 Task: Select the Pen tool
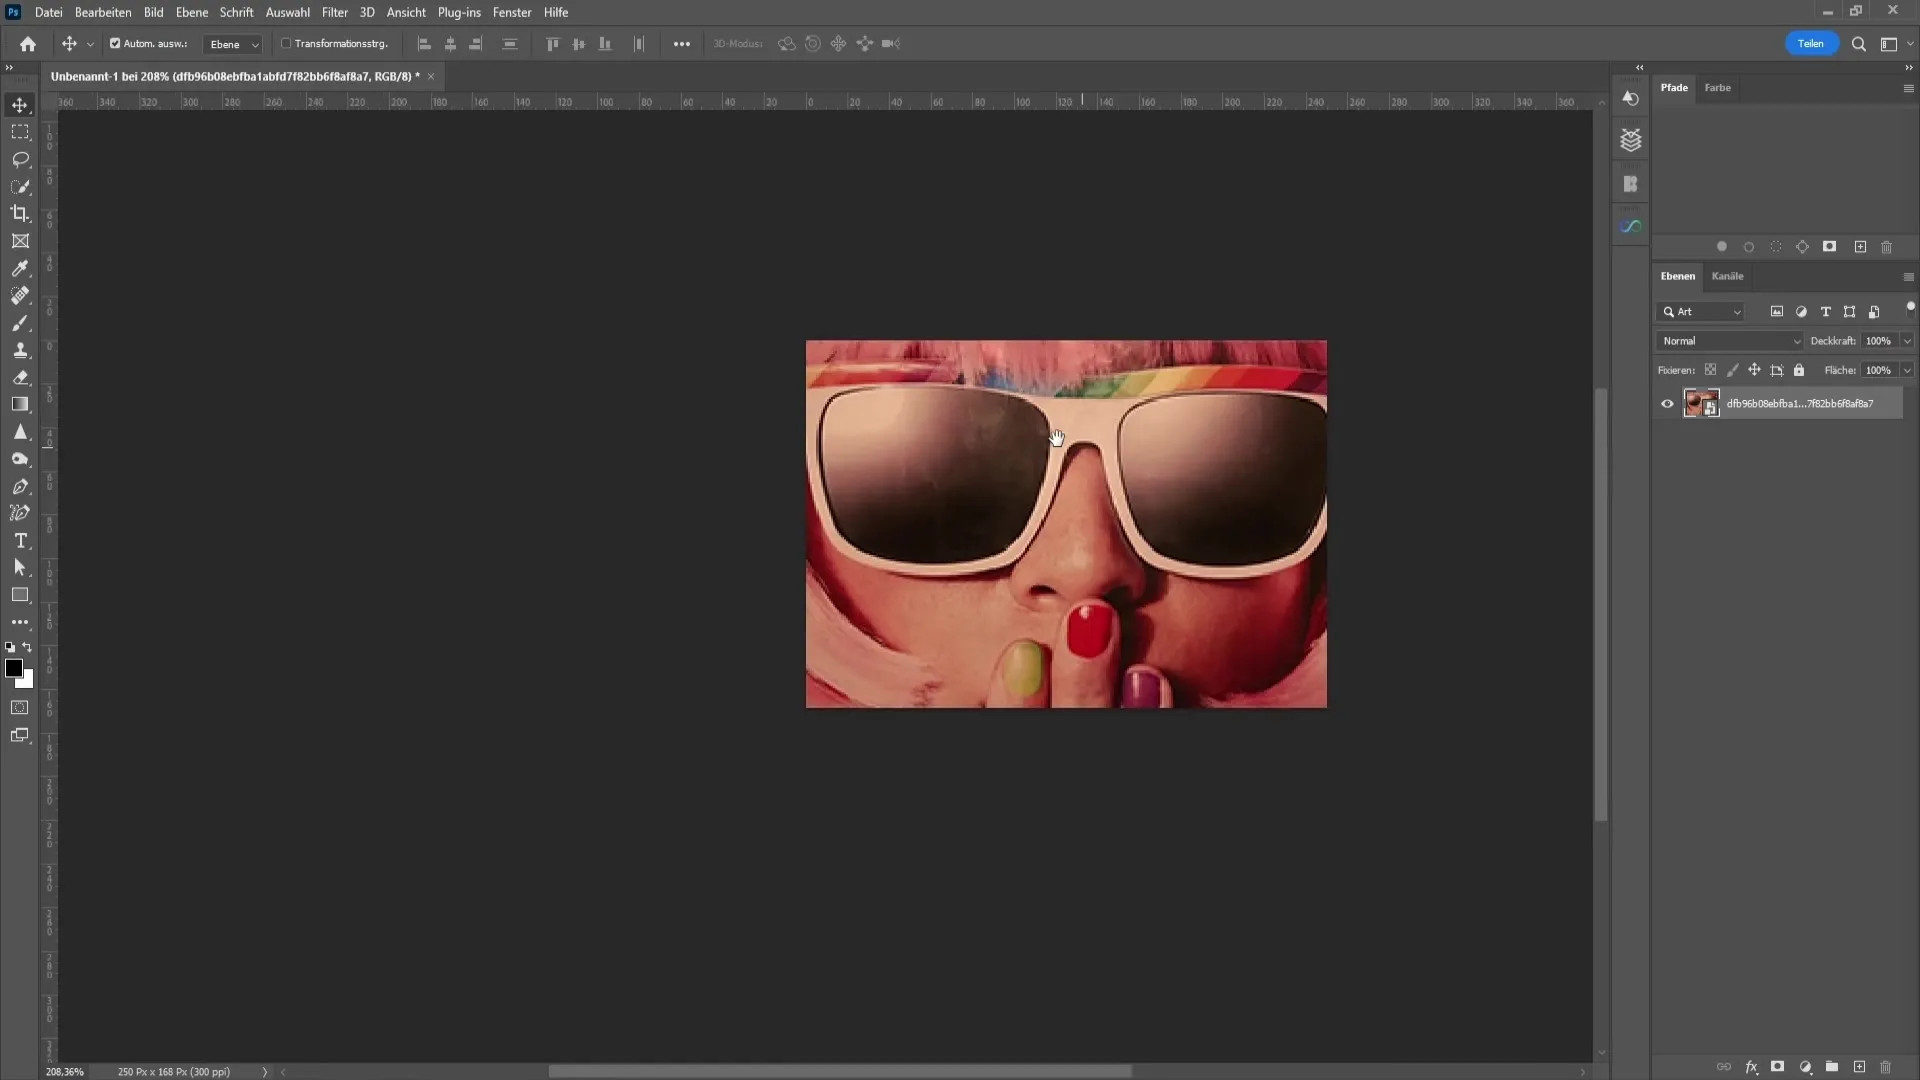20,485
